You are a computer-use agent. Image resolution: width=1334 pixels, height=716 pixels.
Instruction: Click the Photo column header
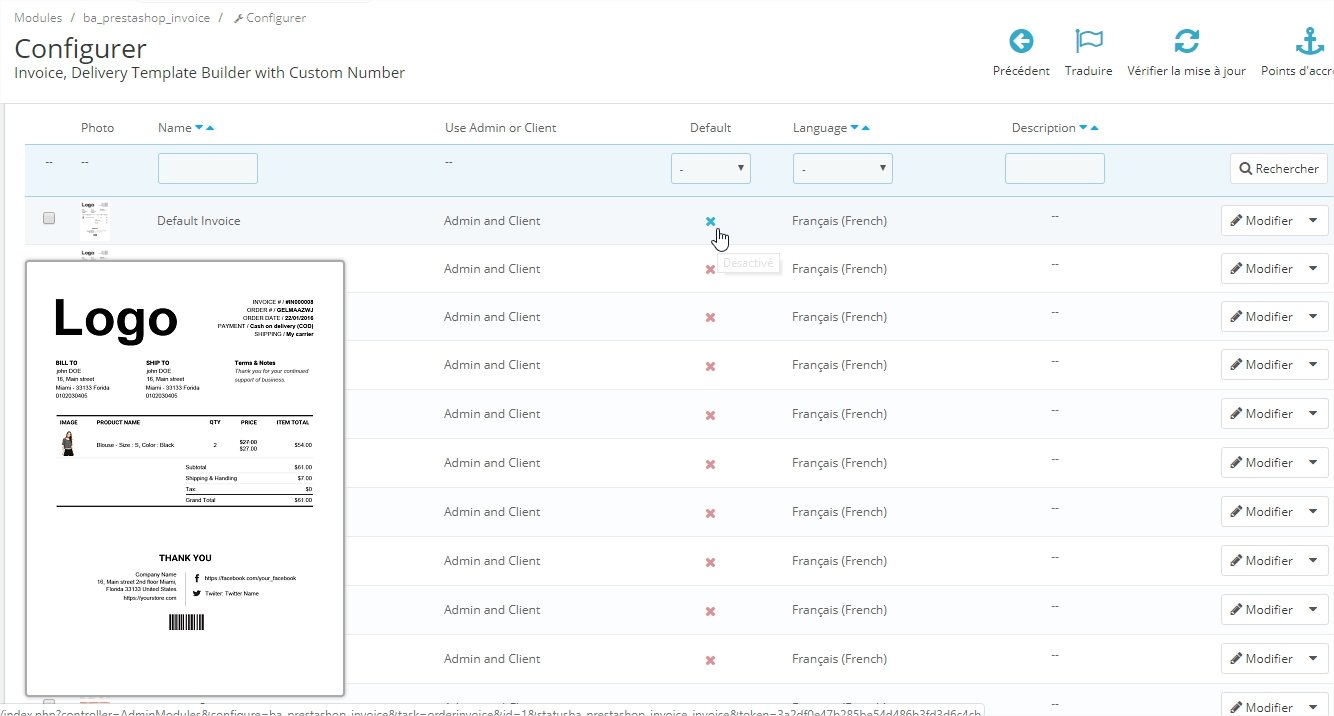point(98,128)
